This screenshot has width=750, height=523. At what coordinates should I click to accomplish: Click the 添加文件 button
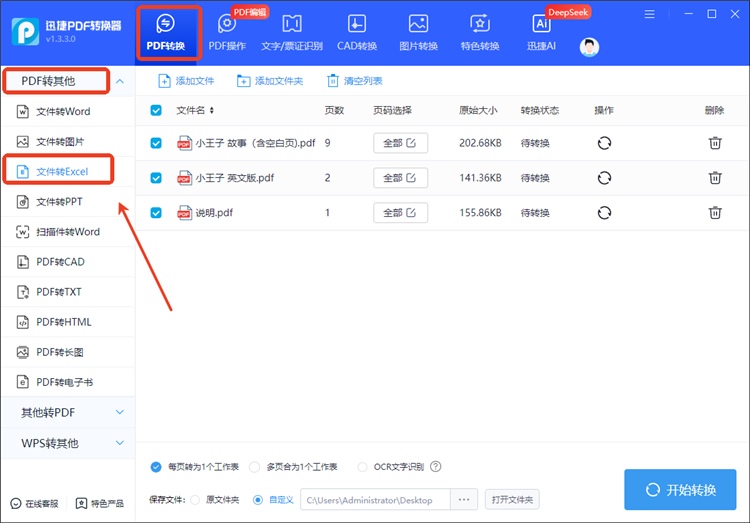[186, 81]
